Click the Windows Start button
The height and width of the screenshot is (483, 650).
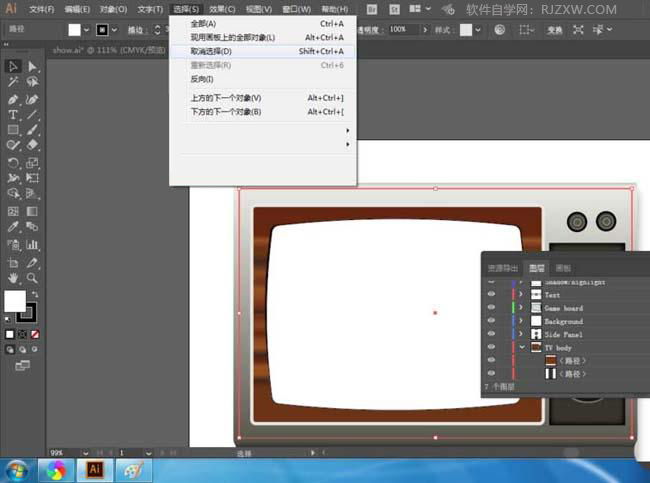17,469
